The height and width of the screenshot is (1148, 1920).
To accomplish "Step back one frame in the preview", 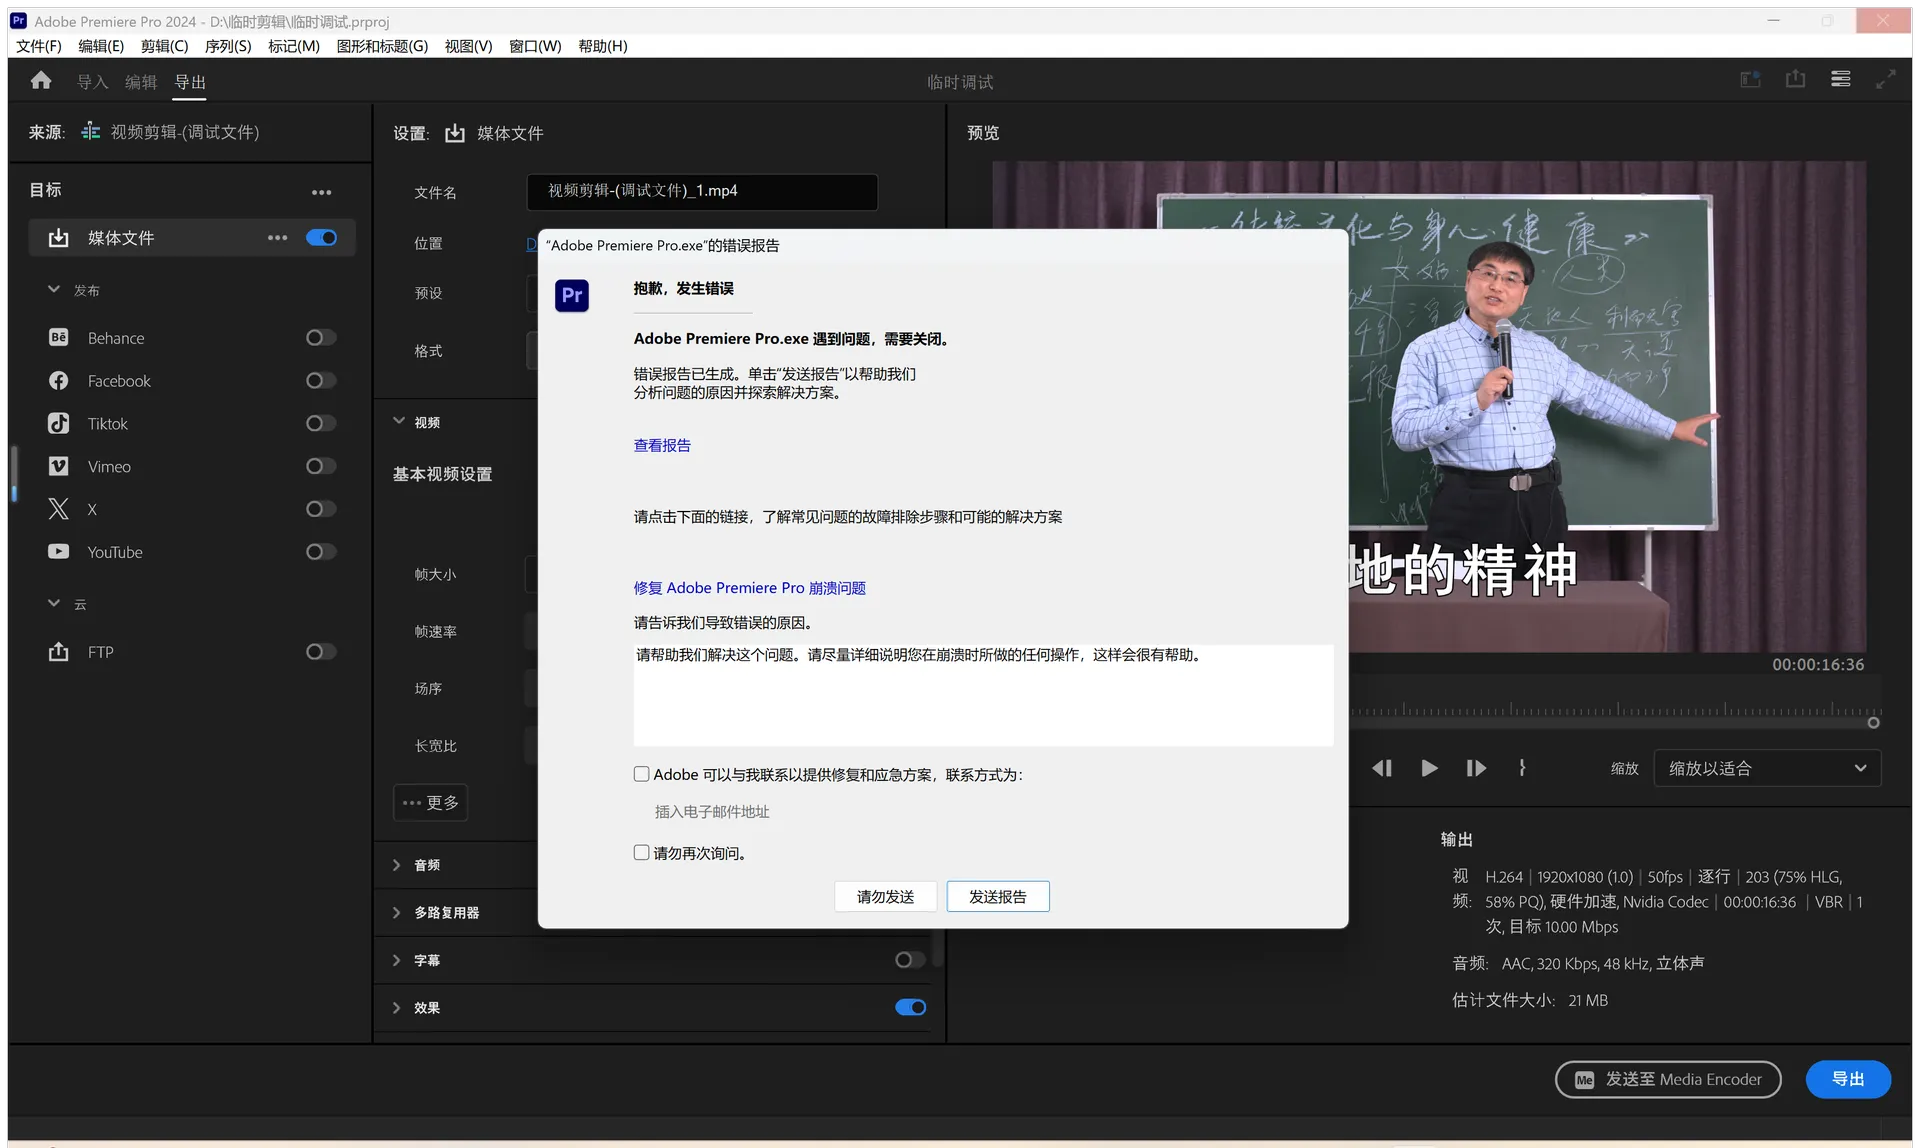I will 1382,768.
